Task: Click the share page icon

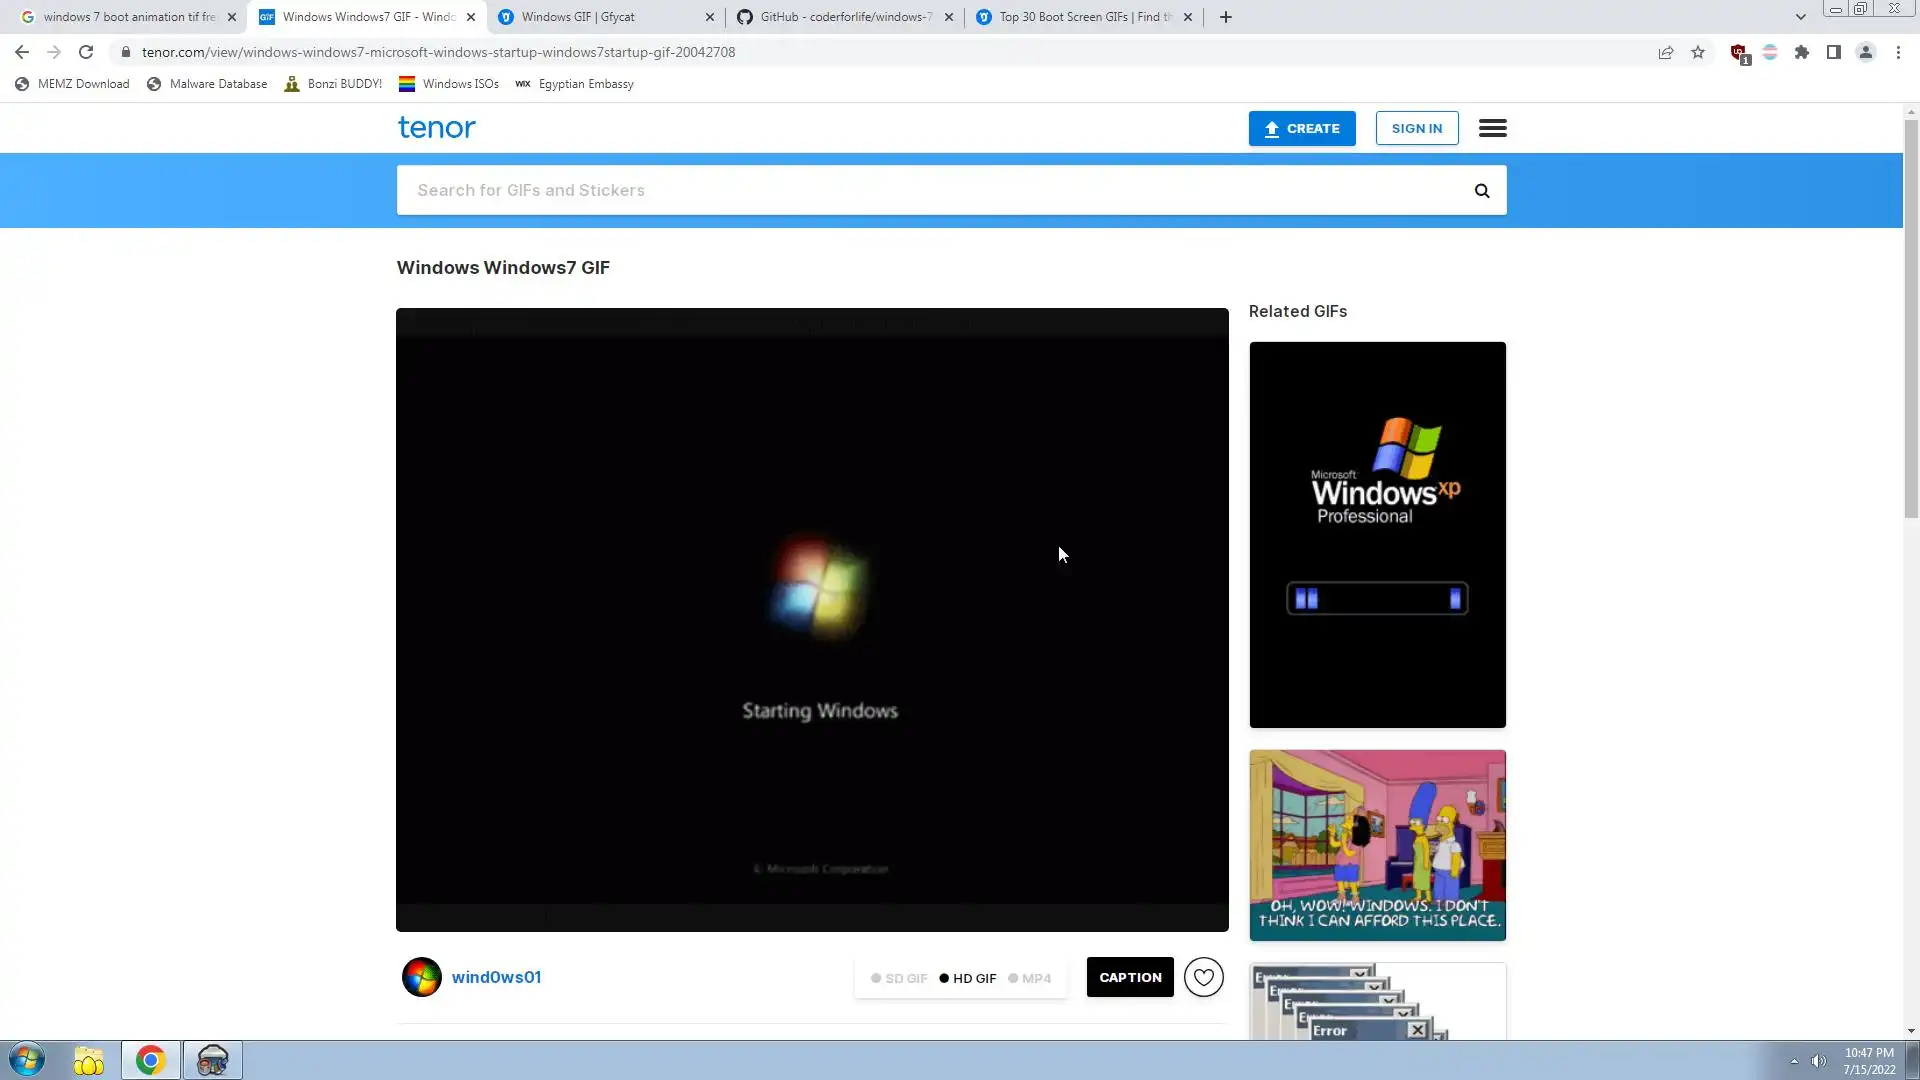Action: (x=1665, y=52)
